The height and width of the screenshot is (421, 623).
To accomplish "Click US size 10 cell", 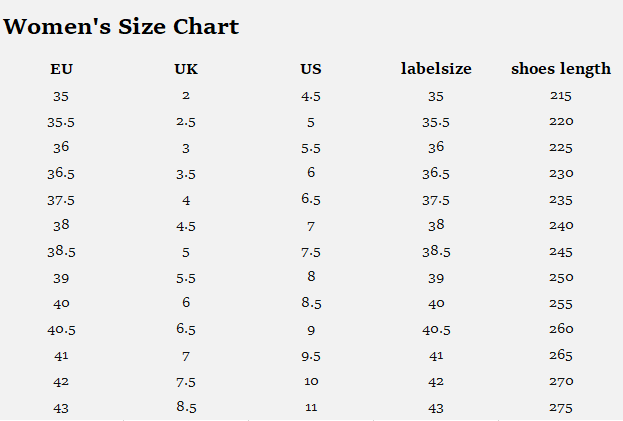I will 311,381.
